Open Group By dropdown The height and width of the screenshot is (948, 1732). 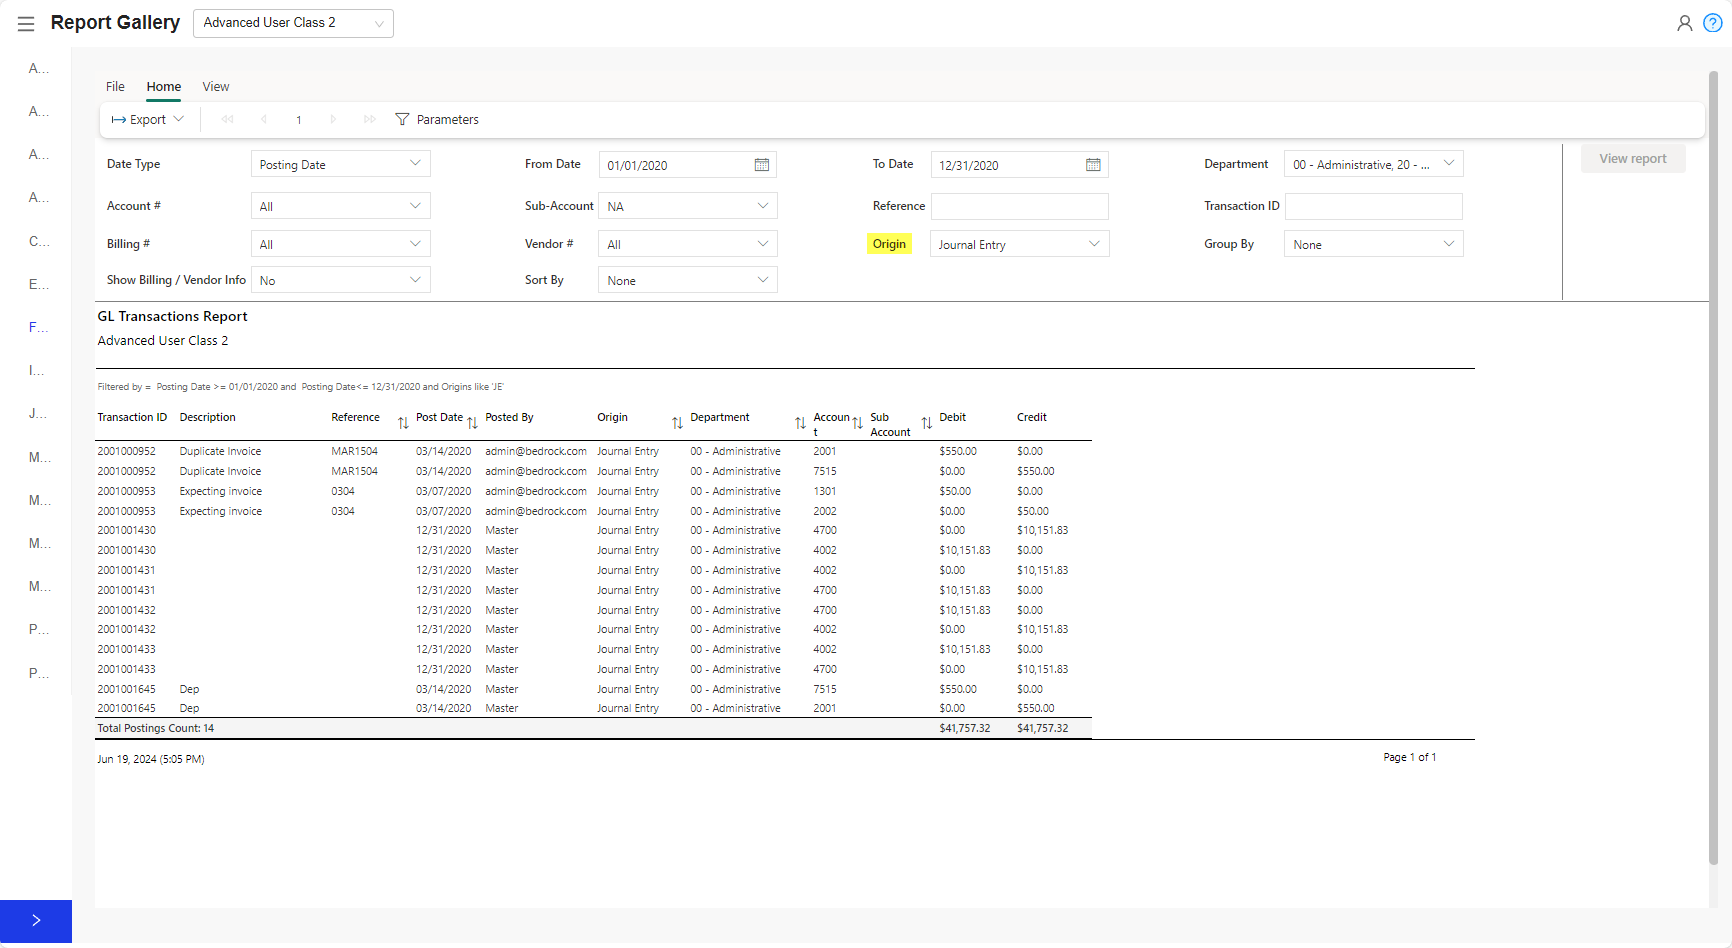click(1374, 244)
